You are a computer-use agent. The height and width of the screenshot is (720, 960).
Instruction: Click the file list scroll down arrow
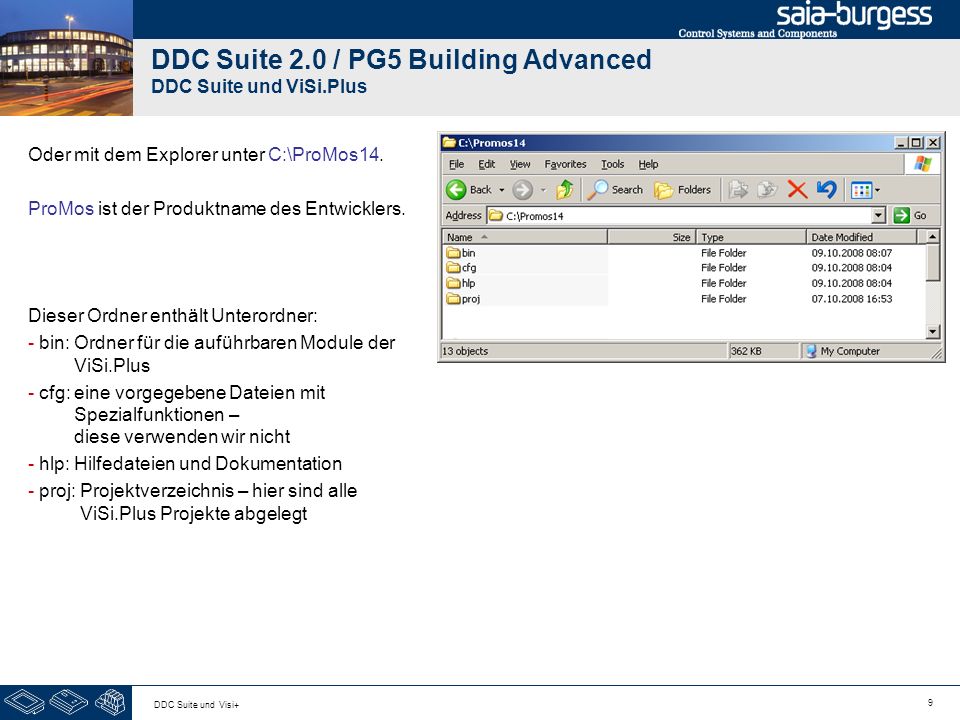click(x=932, y=332)
